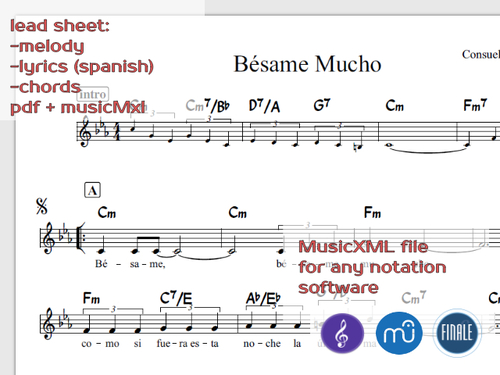Click the repeat start barline on second staff
500x375 pixels.
80,239
